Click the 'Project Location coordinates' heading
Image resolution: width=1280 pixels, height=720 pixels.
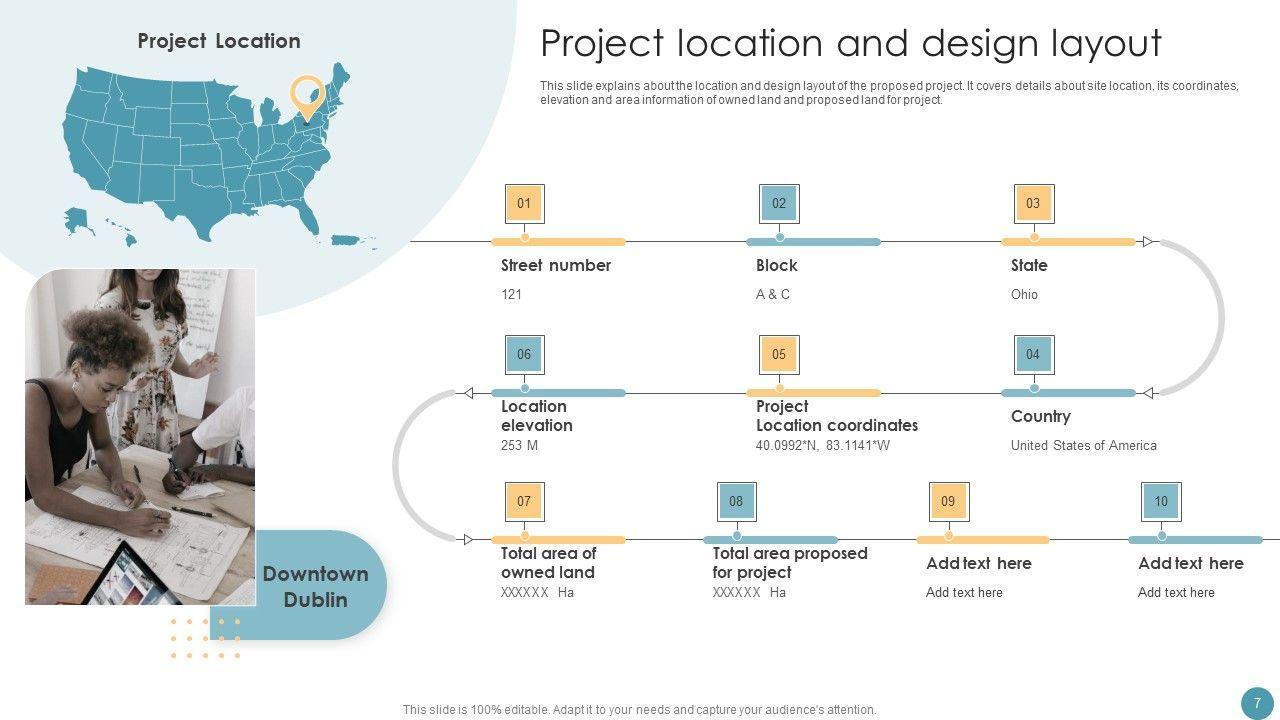coord(837,416)
